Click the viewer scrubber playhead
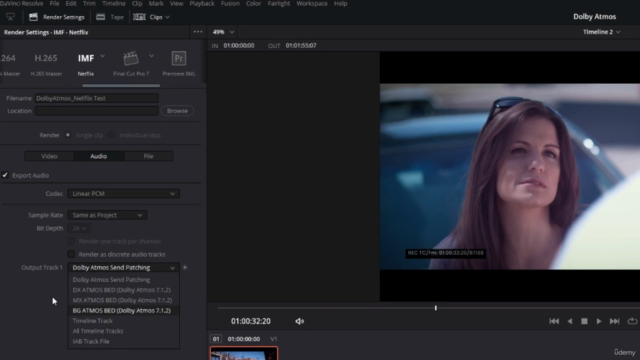 pos(436,308)
